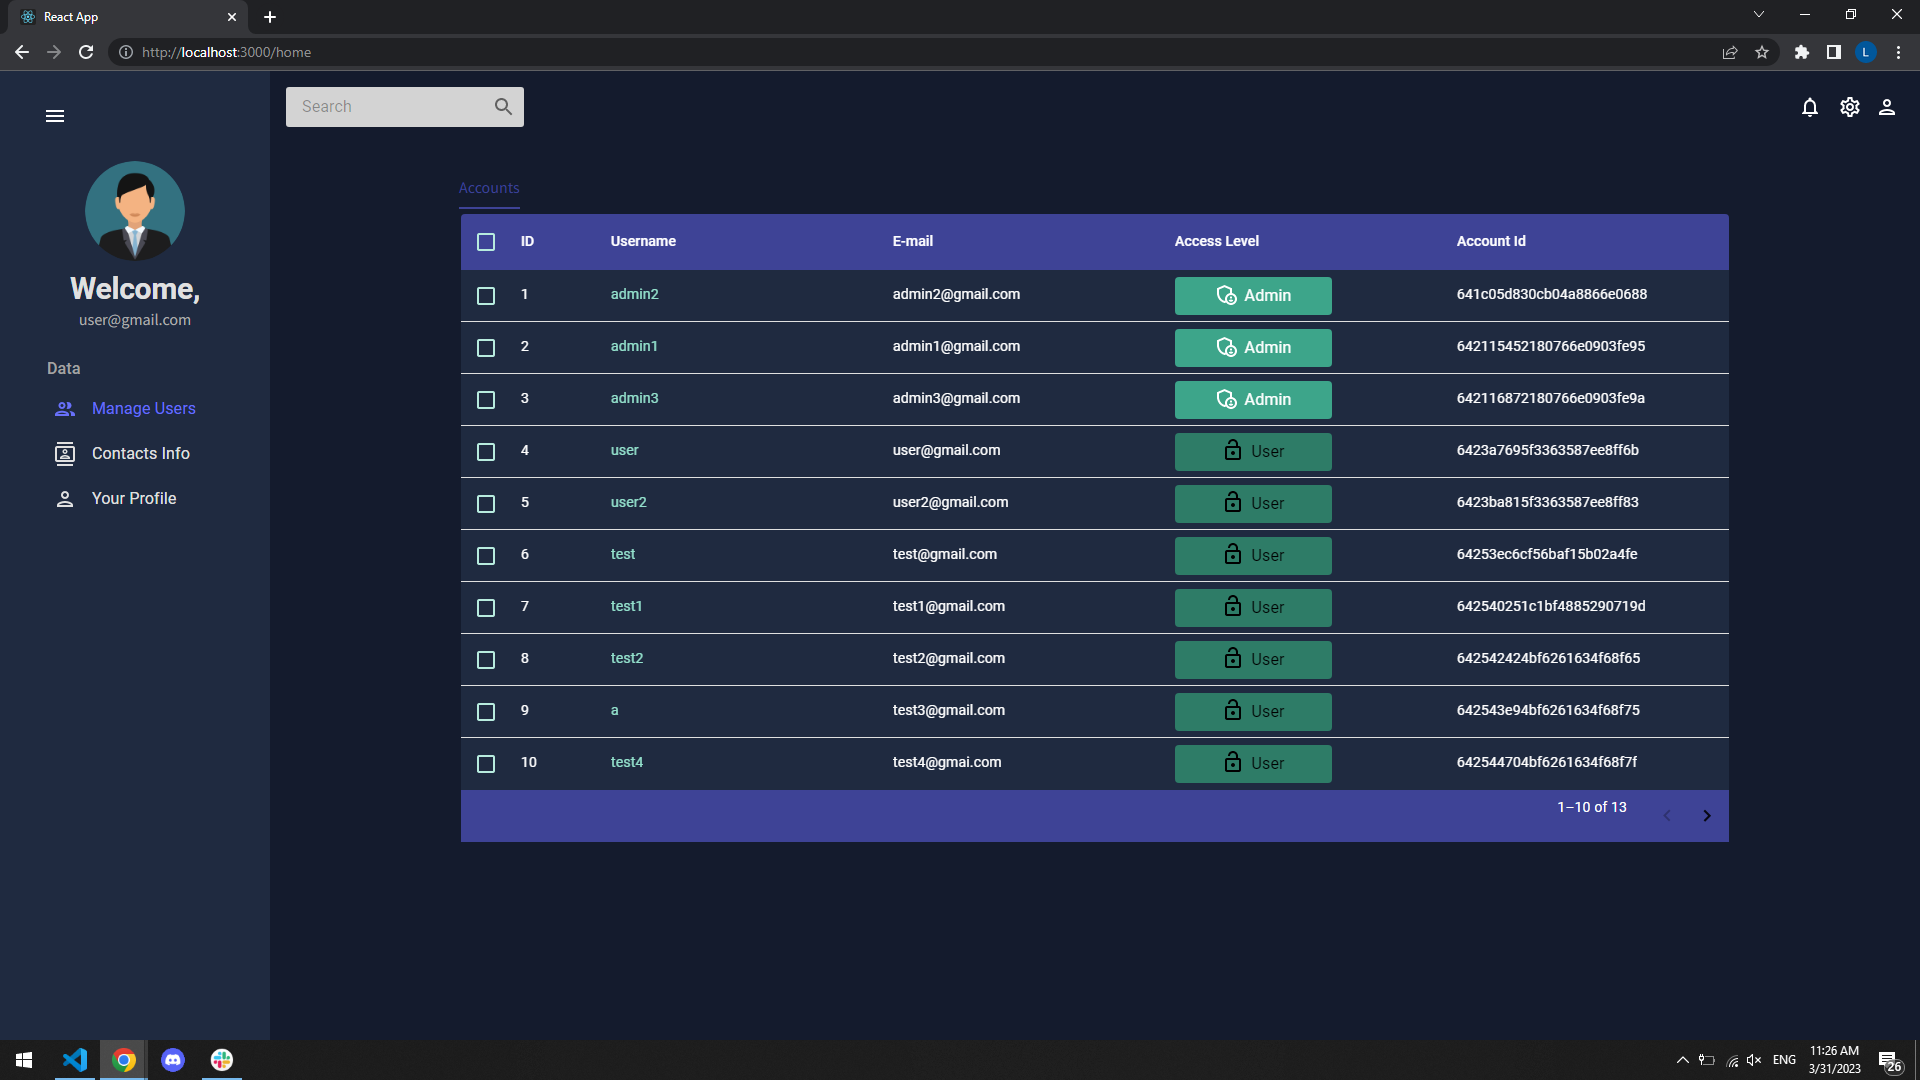The image size is (1920, 1080).
Task: Click the previous page arrow in the table footer
Action: tap(1667, 816)
